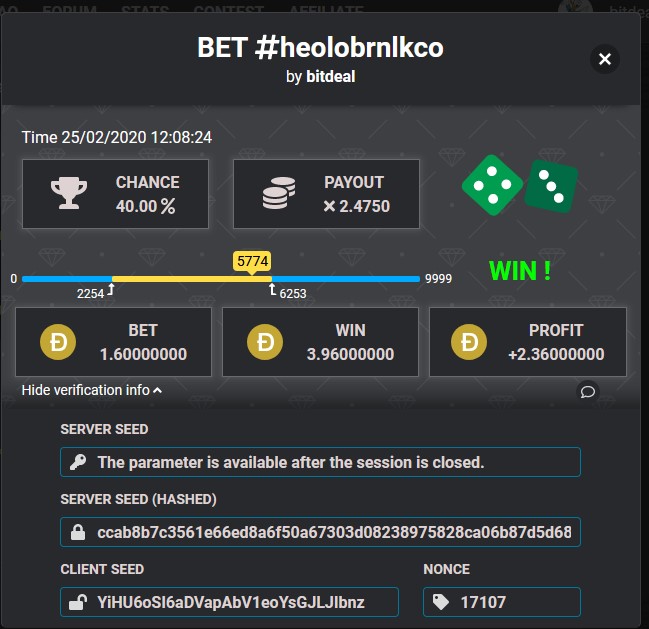649x629 pixels.
Task: Click the payout coins stack icon
Action: pos(277,194)
